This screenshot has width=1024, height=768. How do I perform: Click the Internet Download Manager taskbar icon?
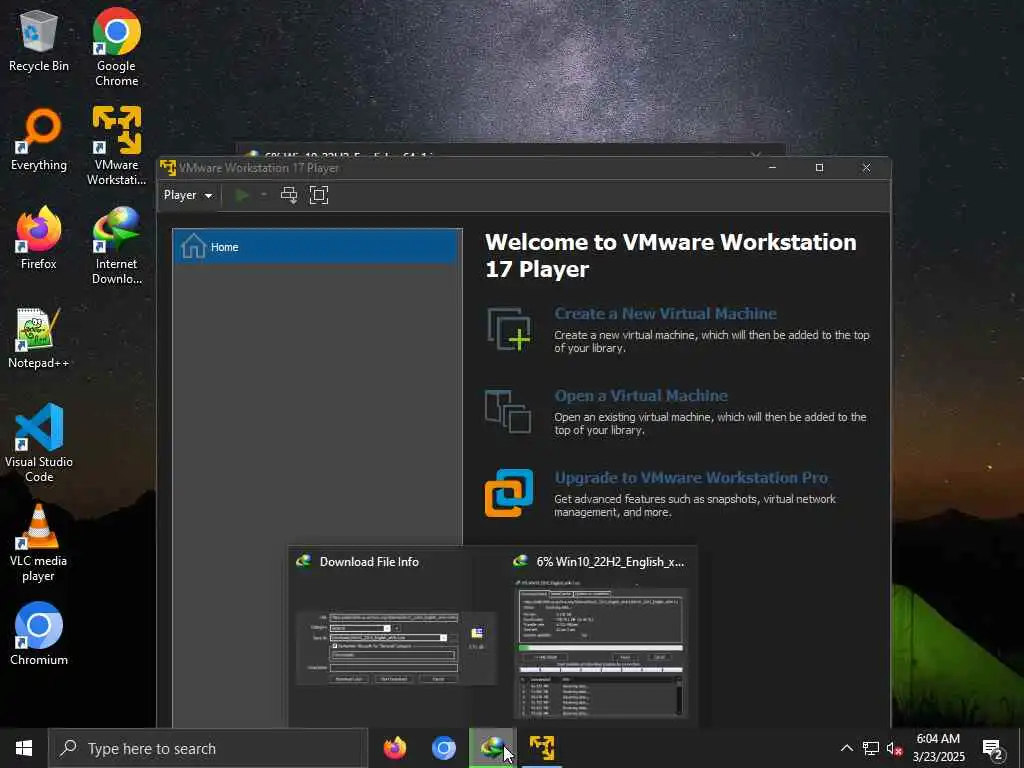[492, 748]
